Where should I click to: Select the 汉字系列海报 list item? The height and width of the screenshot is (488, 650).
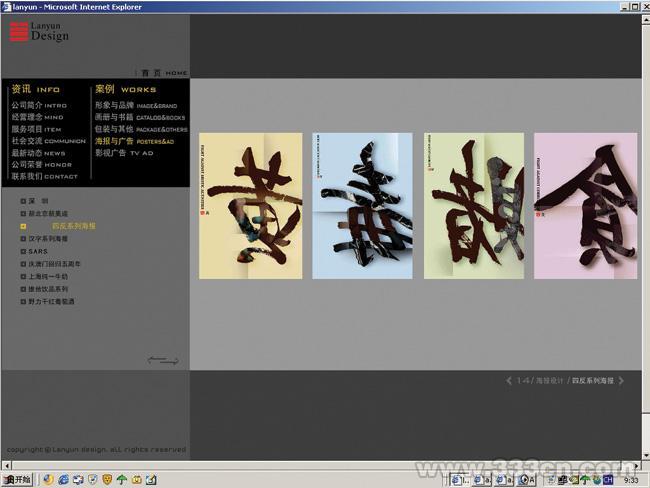[x=48, y=239]
